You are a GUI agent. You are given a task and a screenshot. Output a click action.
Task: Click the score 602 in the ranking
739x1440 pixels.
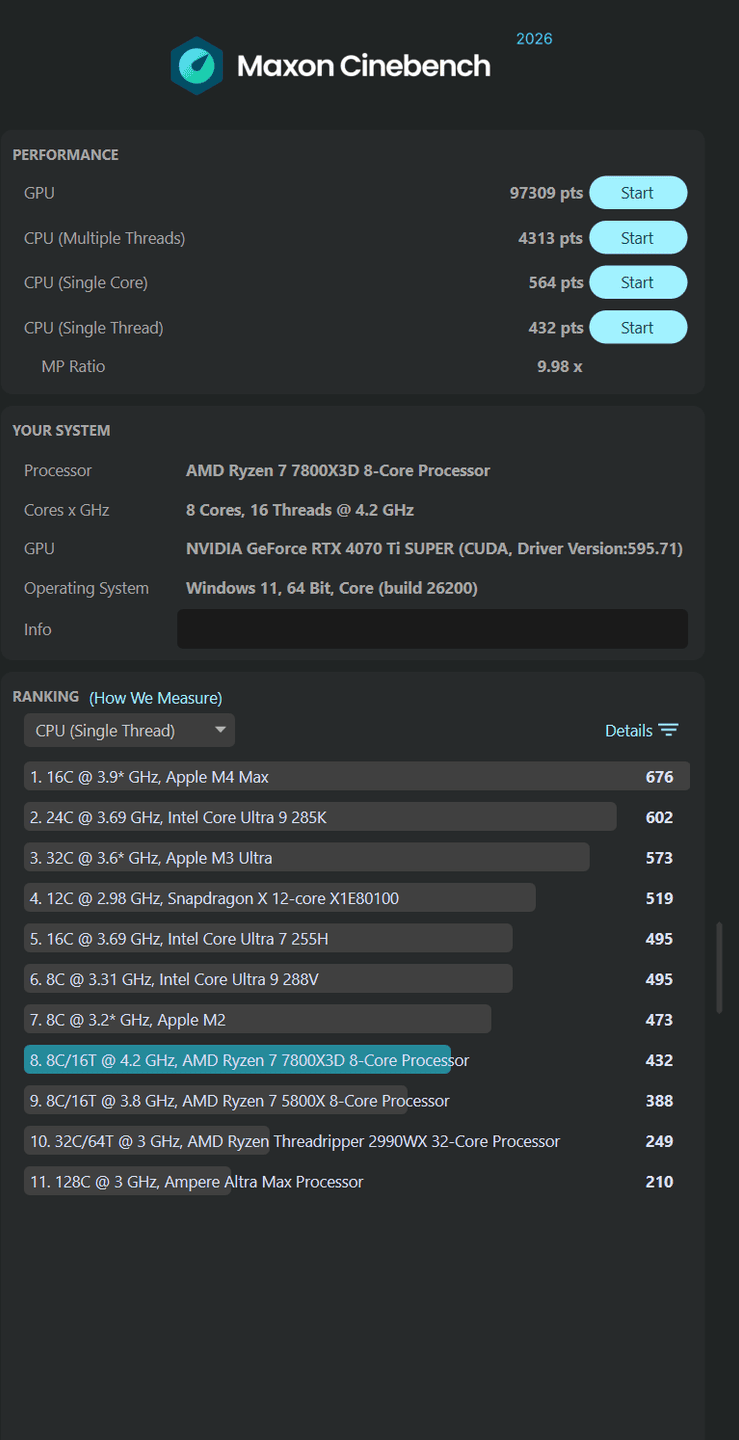click(659, 817)
